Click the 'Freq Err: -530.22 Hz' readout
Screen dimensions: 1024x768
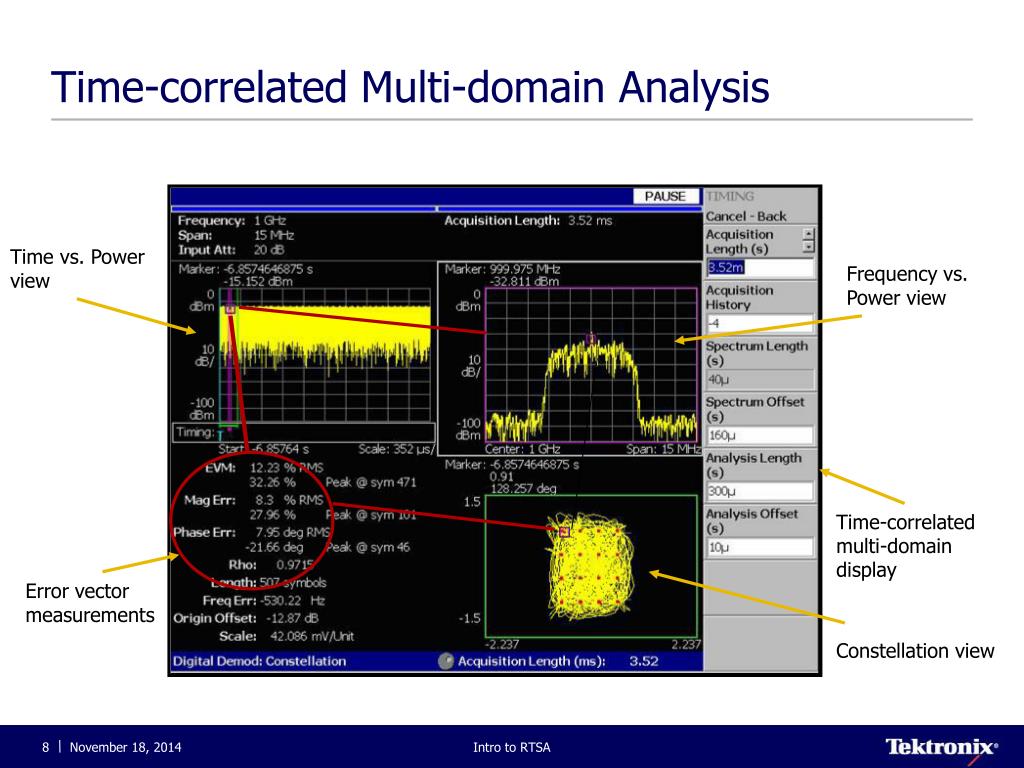click(x=264, y=600)
